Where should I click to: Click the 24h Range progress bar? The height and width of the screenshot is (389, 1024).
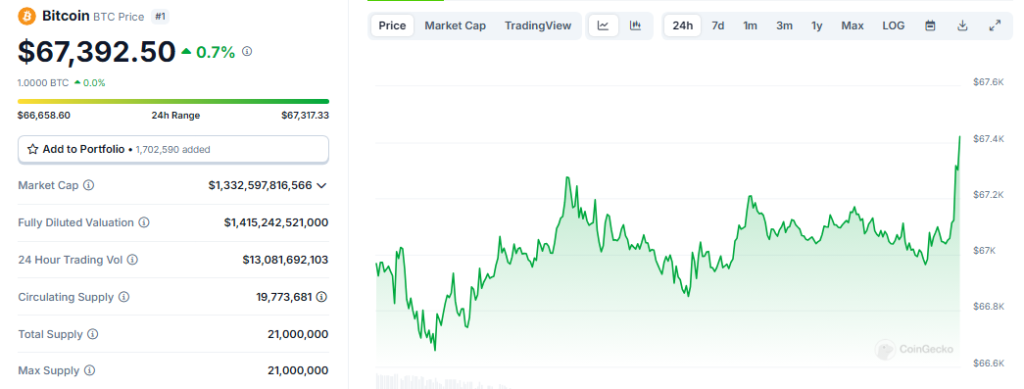pyautogui.click(x=173, y=101)
